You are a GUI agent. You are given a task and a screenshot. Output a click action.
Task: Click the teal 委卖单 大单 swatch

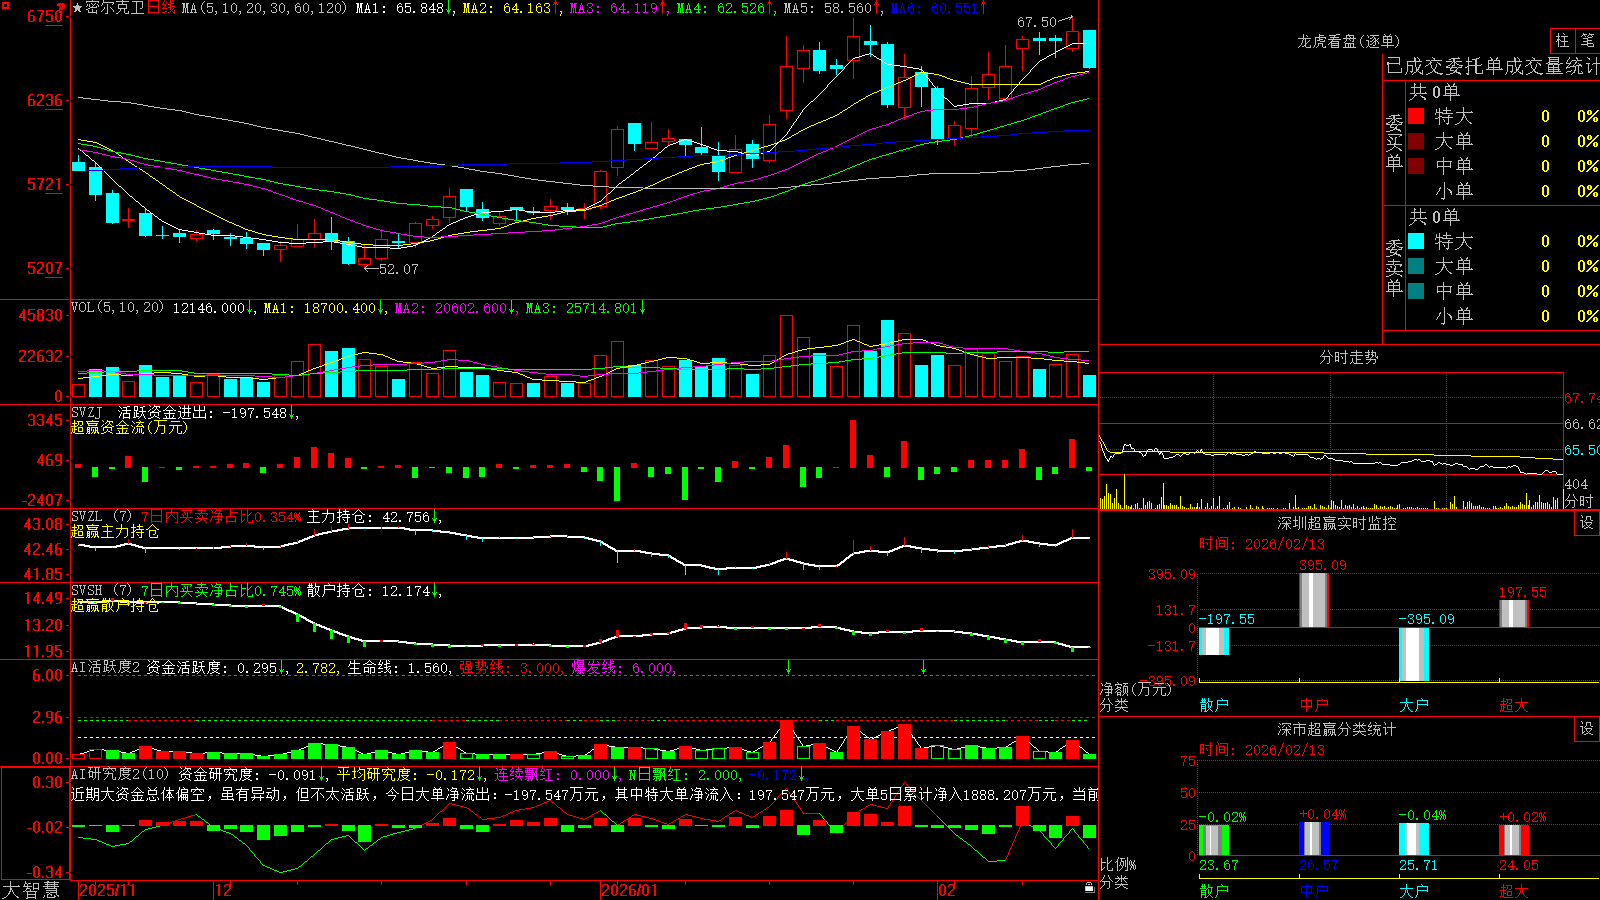pyautogui.click(x=1416, y=266)
